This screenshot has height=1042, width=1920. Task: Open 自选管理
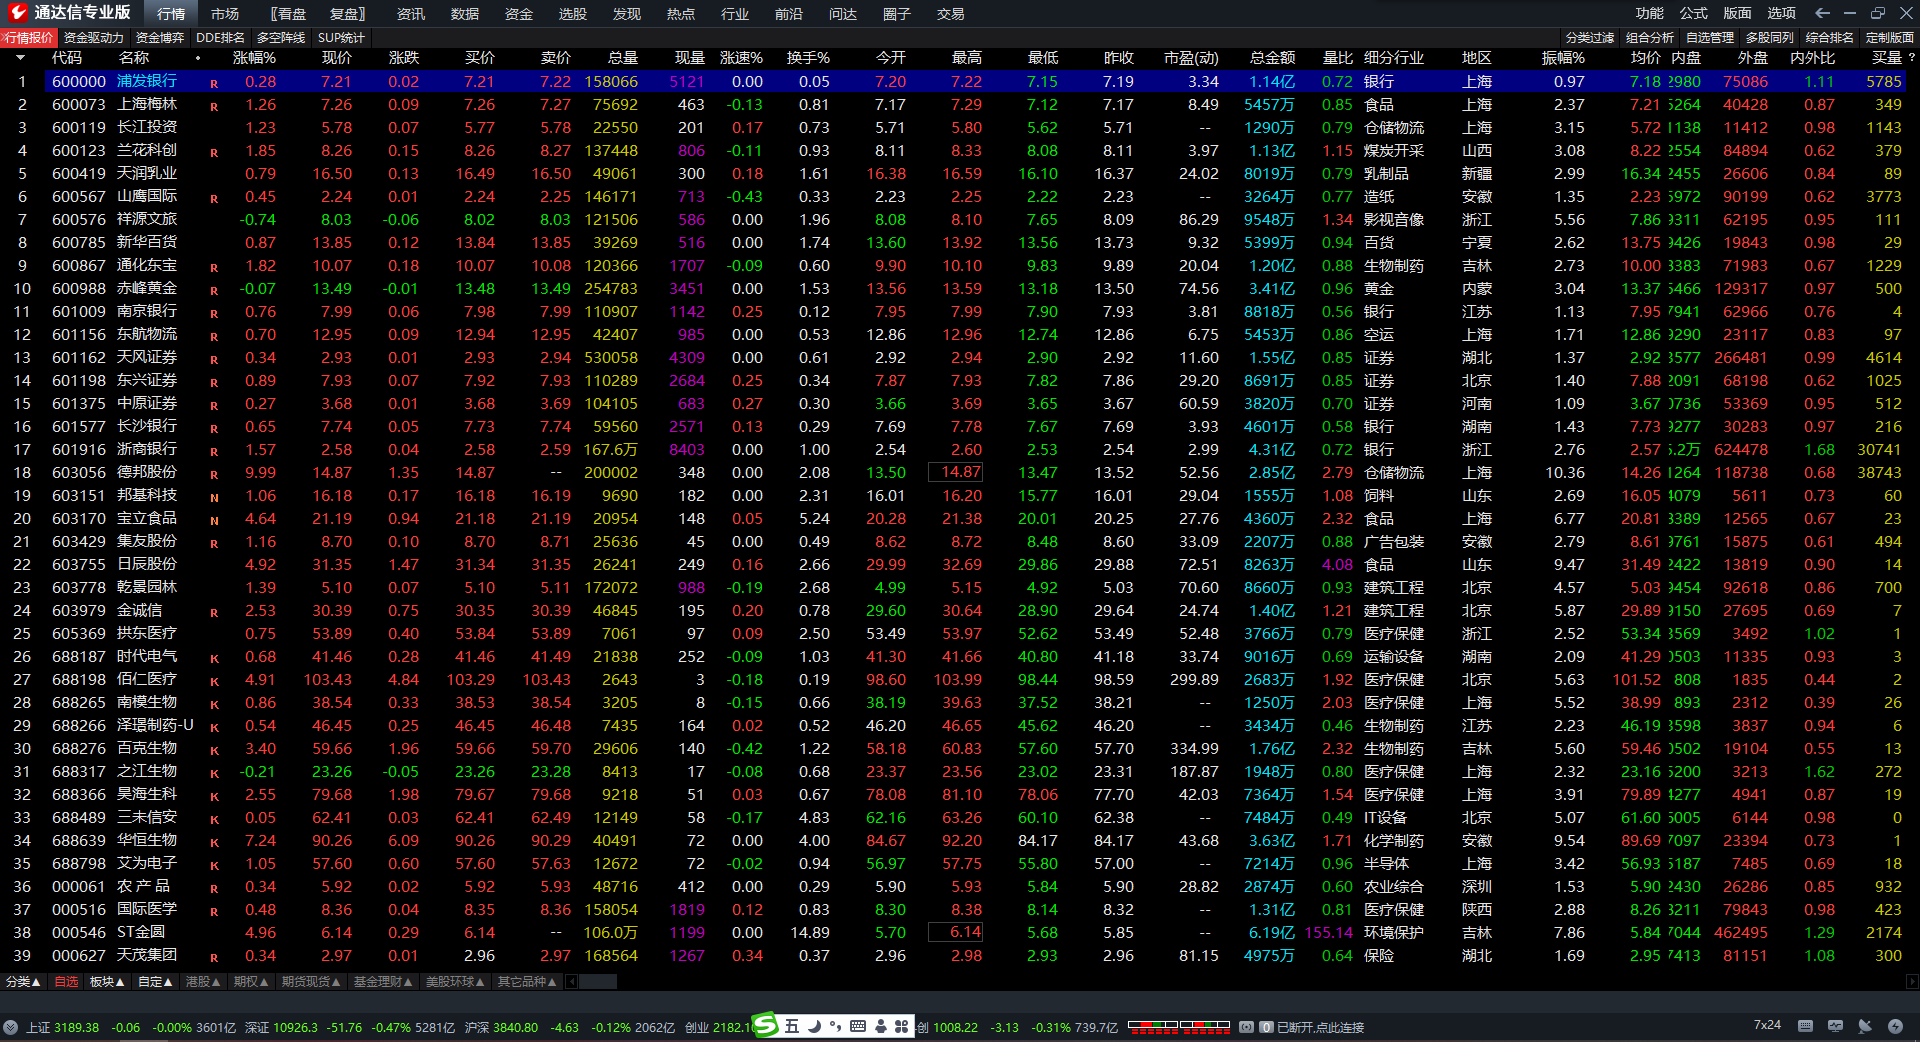point(1710,38)
